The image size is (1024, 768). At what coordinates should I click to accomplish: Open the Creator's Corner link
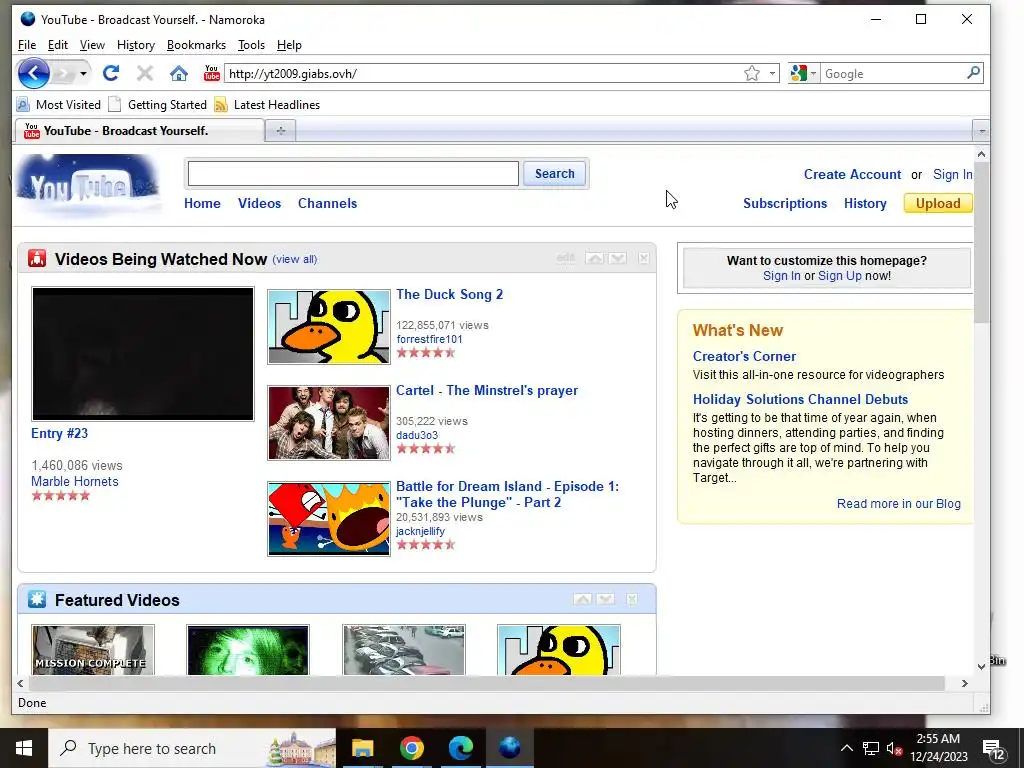(744, 357)
